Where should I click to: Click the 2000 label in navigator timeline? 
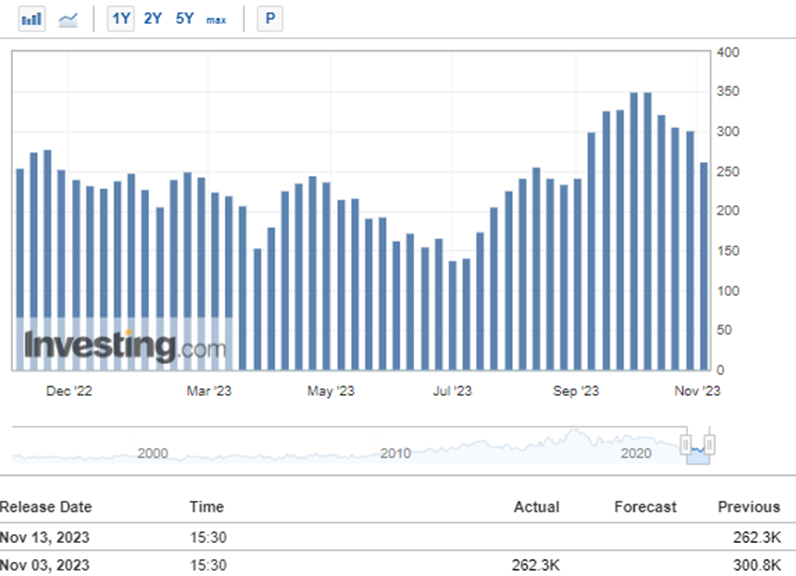coord(152,453)
